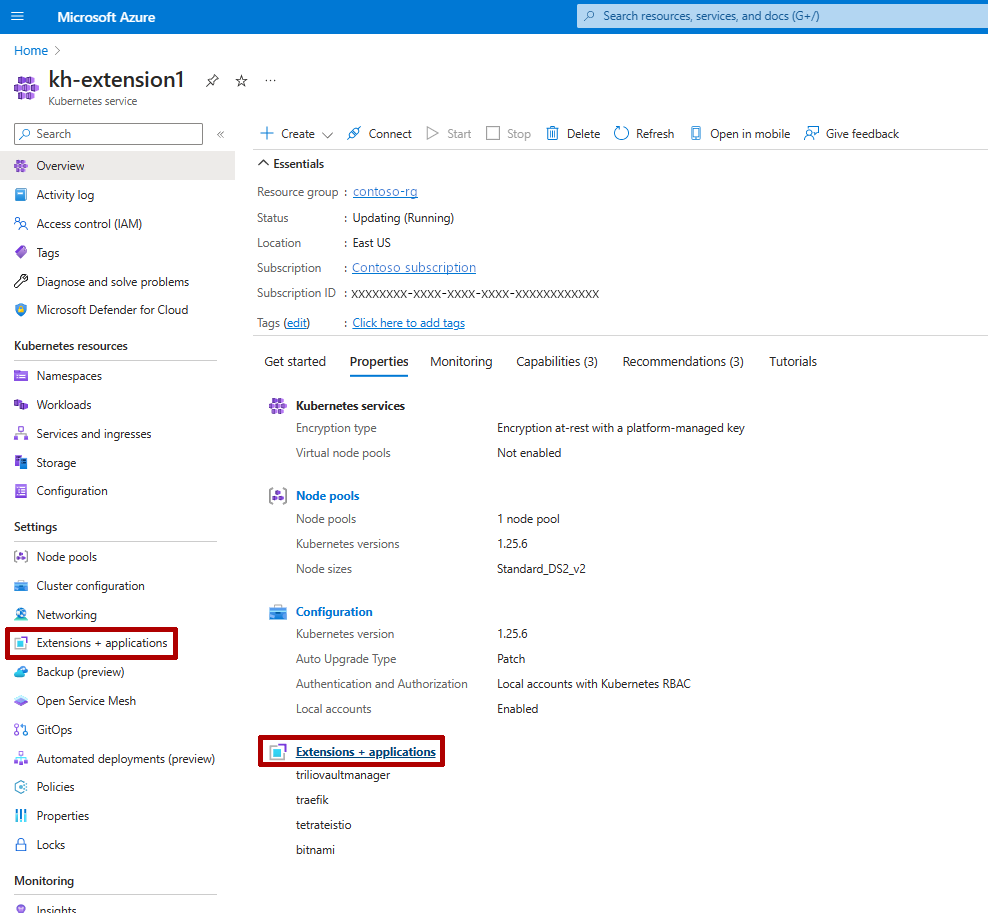Image resolution: width=988 pixels, height=913 pixels.
Task: Open the Contoso subscription link
Action: [413, 267]
